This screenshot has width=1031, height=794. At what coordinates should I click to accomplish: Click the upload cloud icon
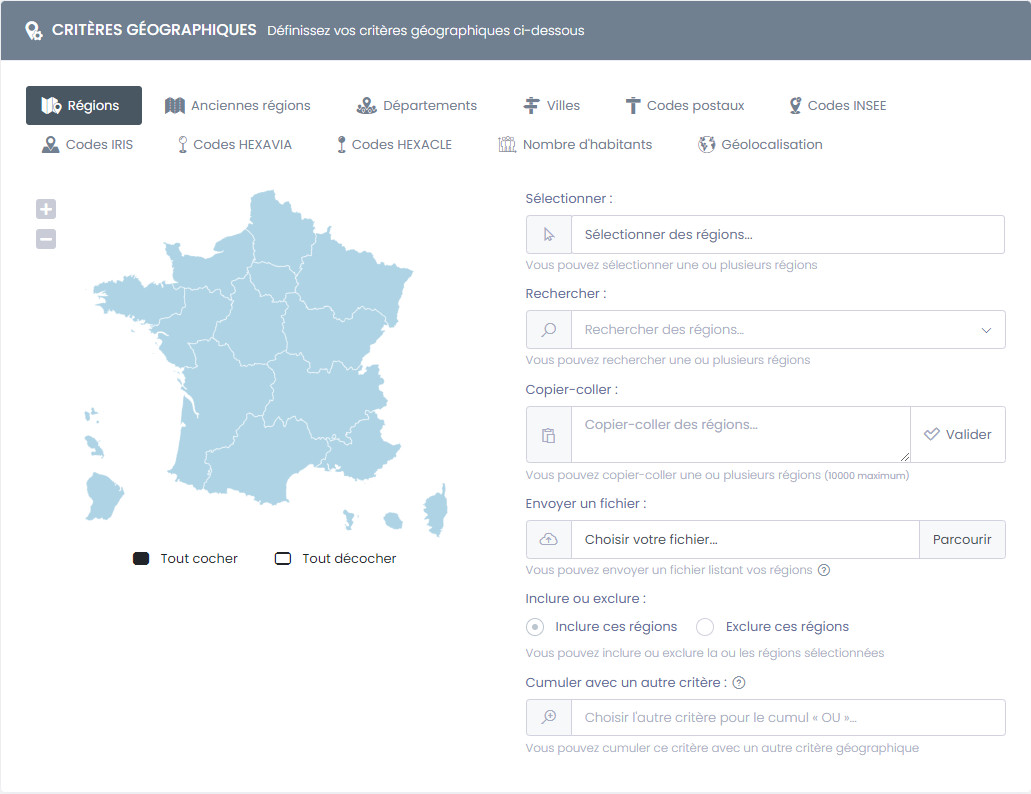(548, 539)
